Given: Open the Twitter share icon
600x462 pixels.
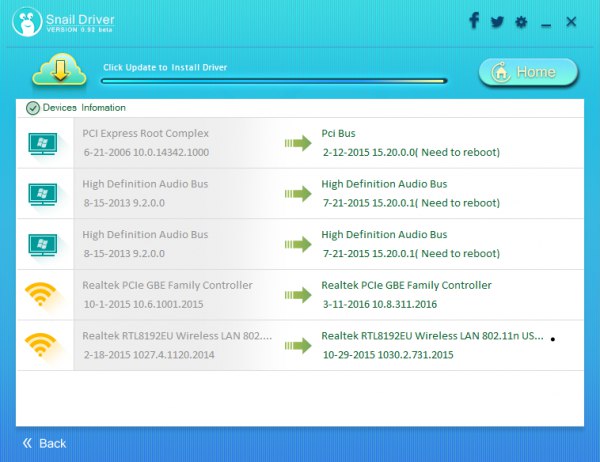Looking at the screenshot, I should coord(497,22).
